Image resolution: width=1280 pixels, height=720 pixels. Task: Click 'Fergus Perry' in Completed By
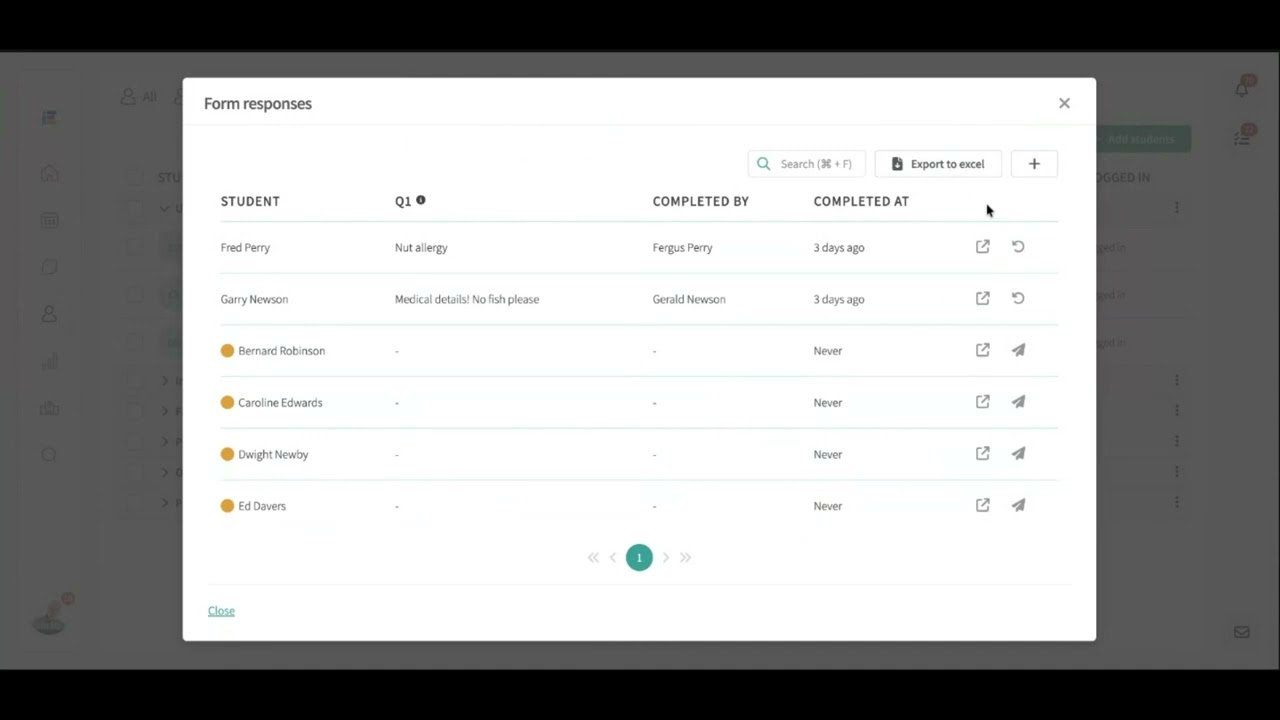pos(682,247)
